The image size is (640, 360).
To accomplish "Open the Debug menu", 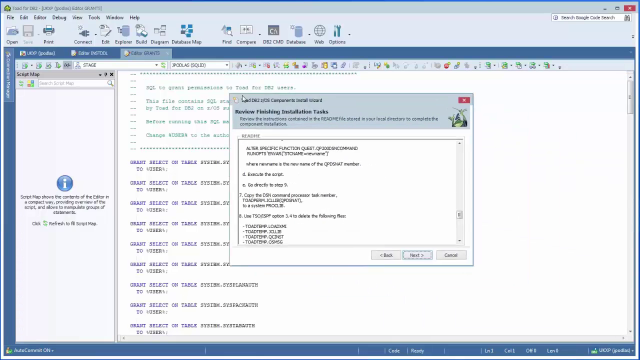I will pyautogui.click(x=59, y=18).
